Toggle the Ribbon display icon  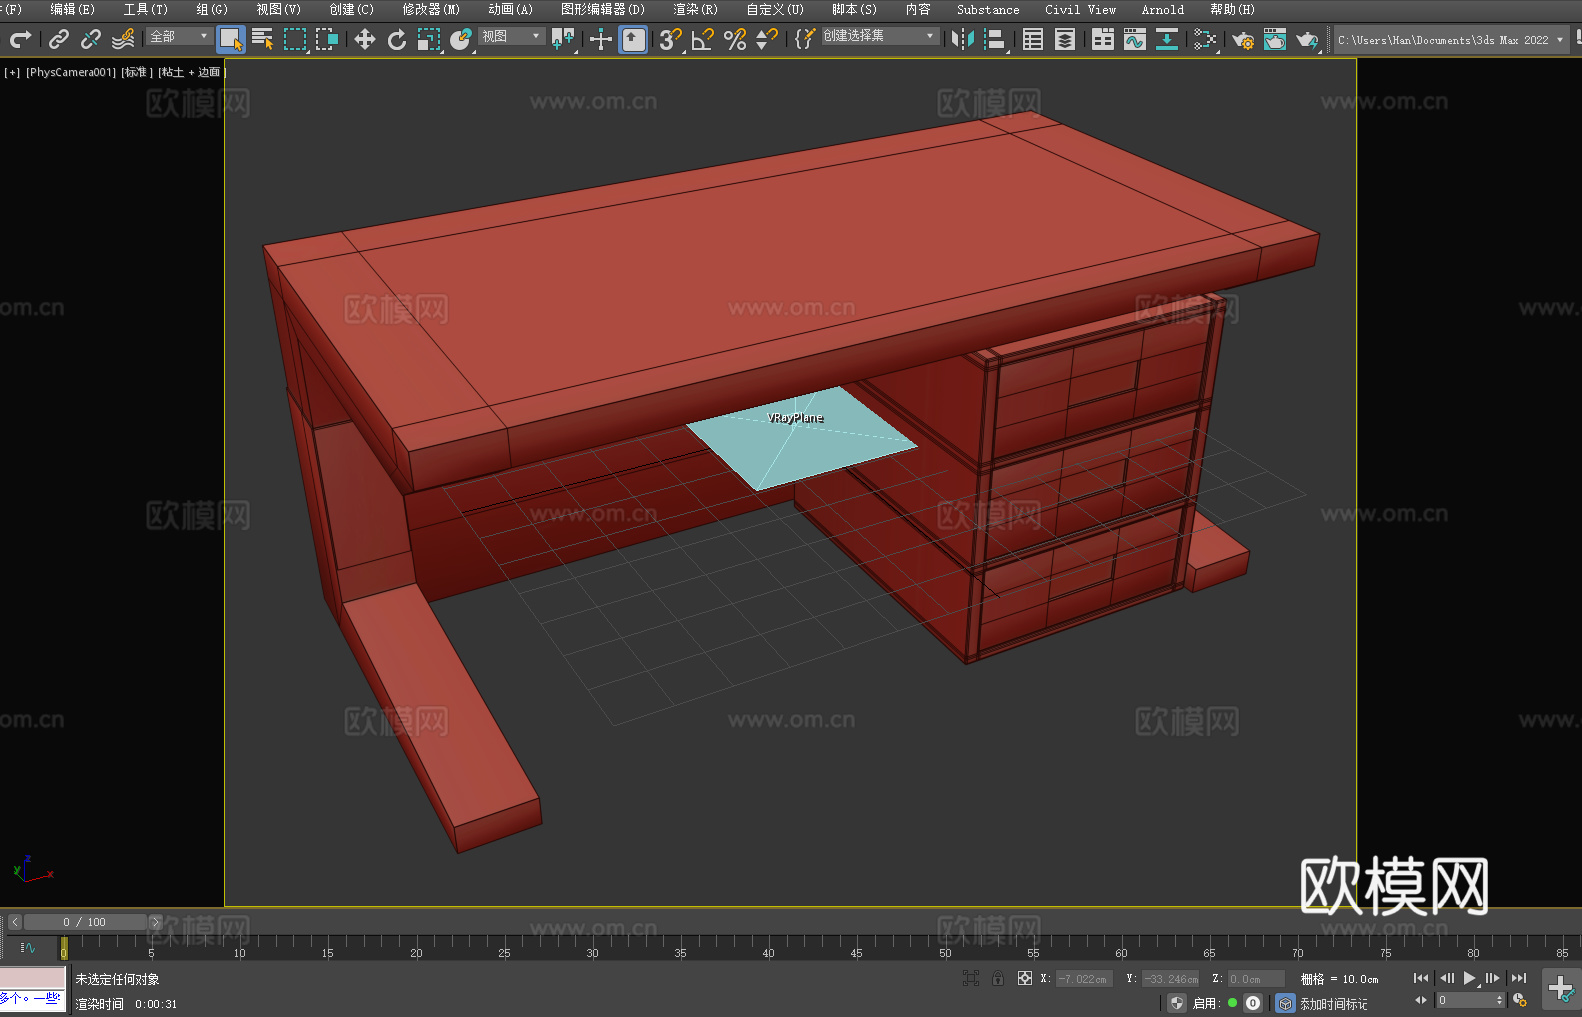coord(1103,39)
